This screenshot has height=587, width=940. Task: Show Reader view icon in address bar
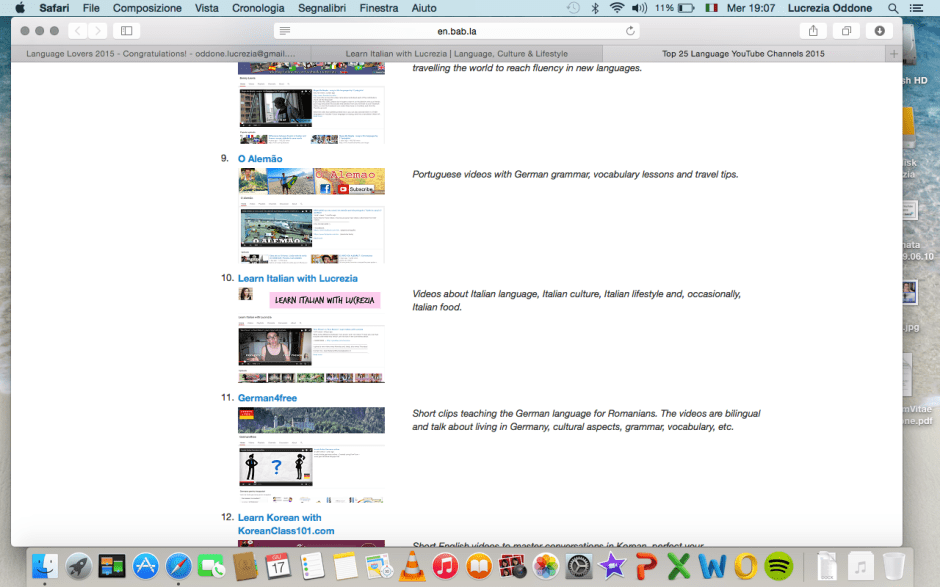[x=286, y=31]
